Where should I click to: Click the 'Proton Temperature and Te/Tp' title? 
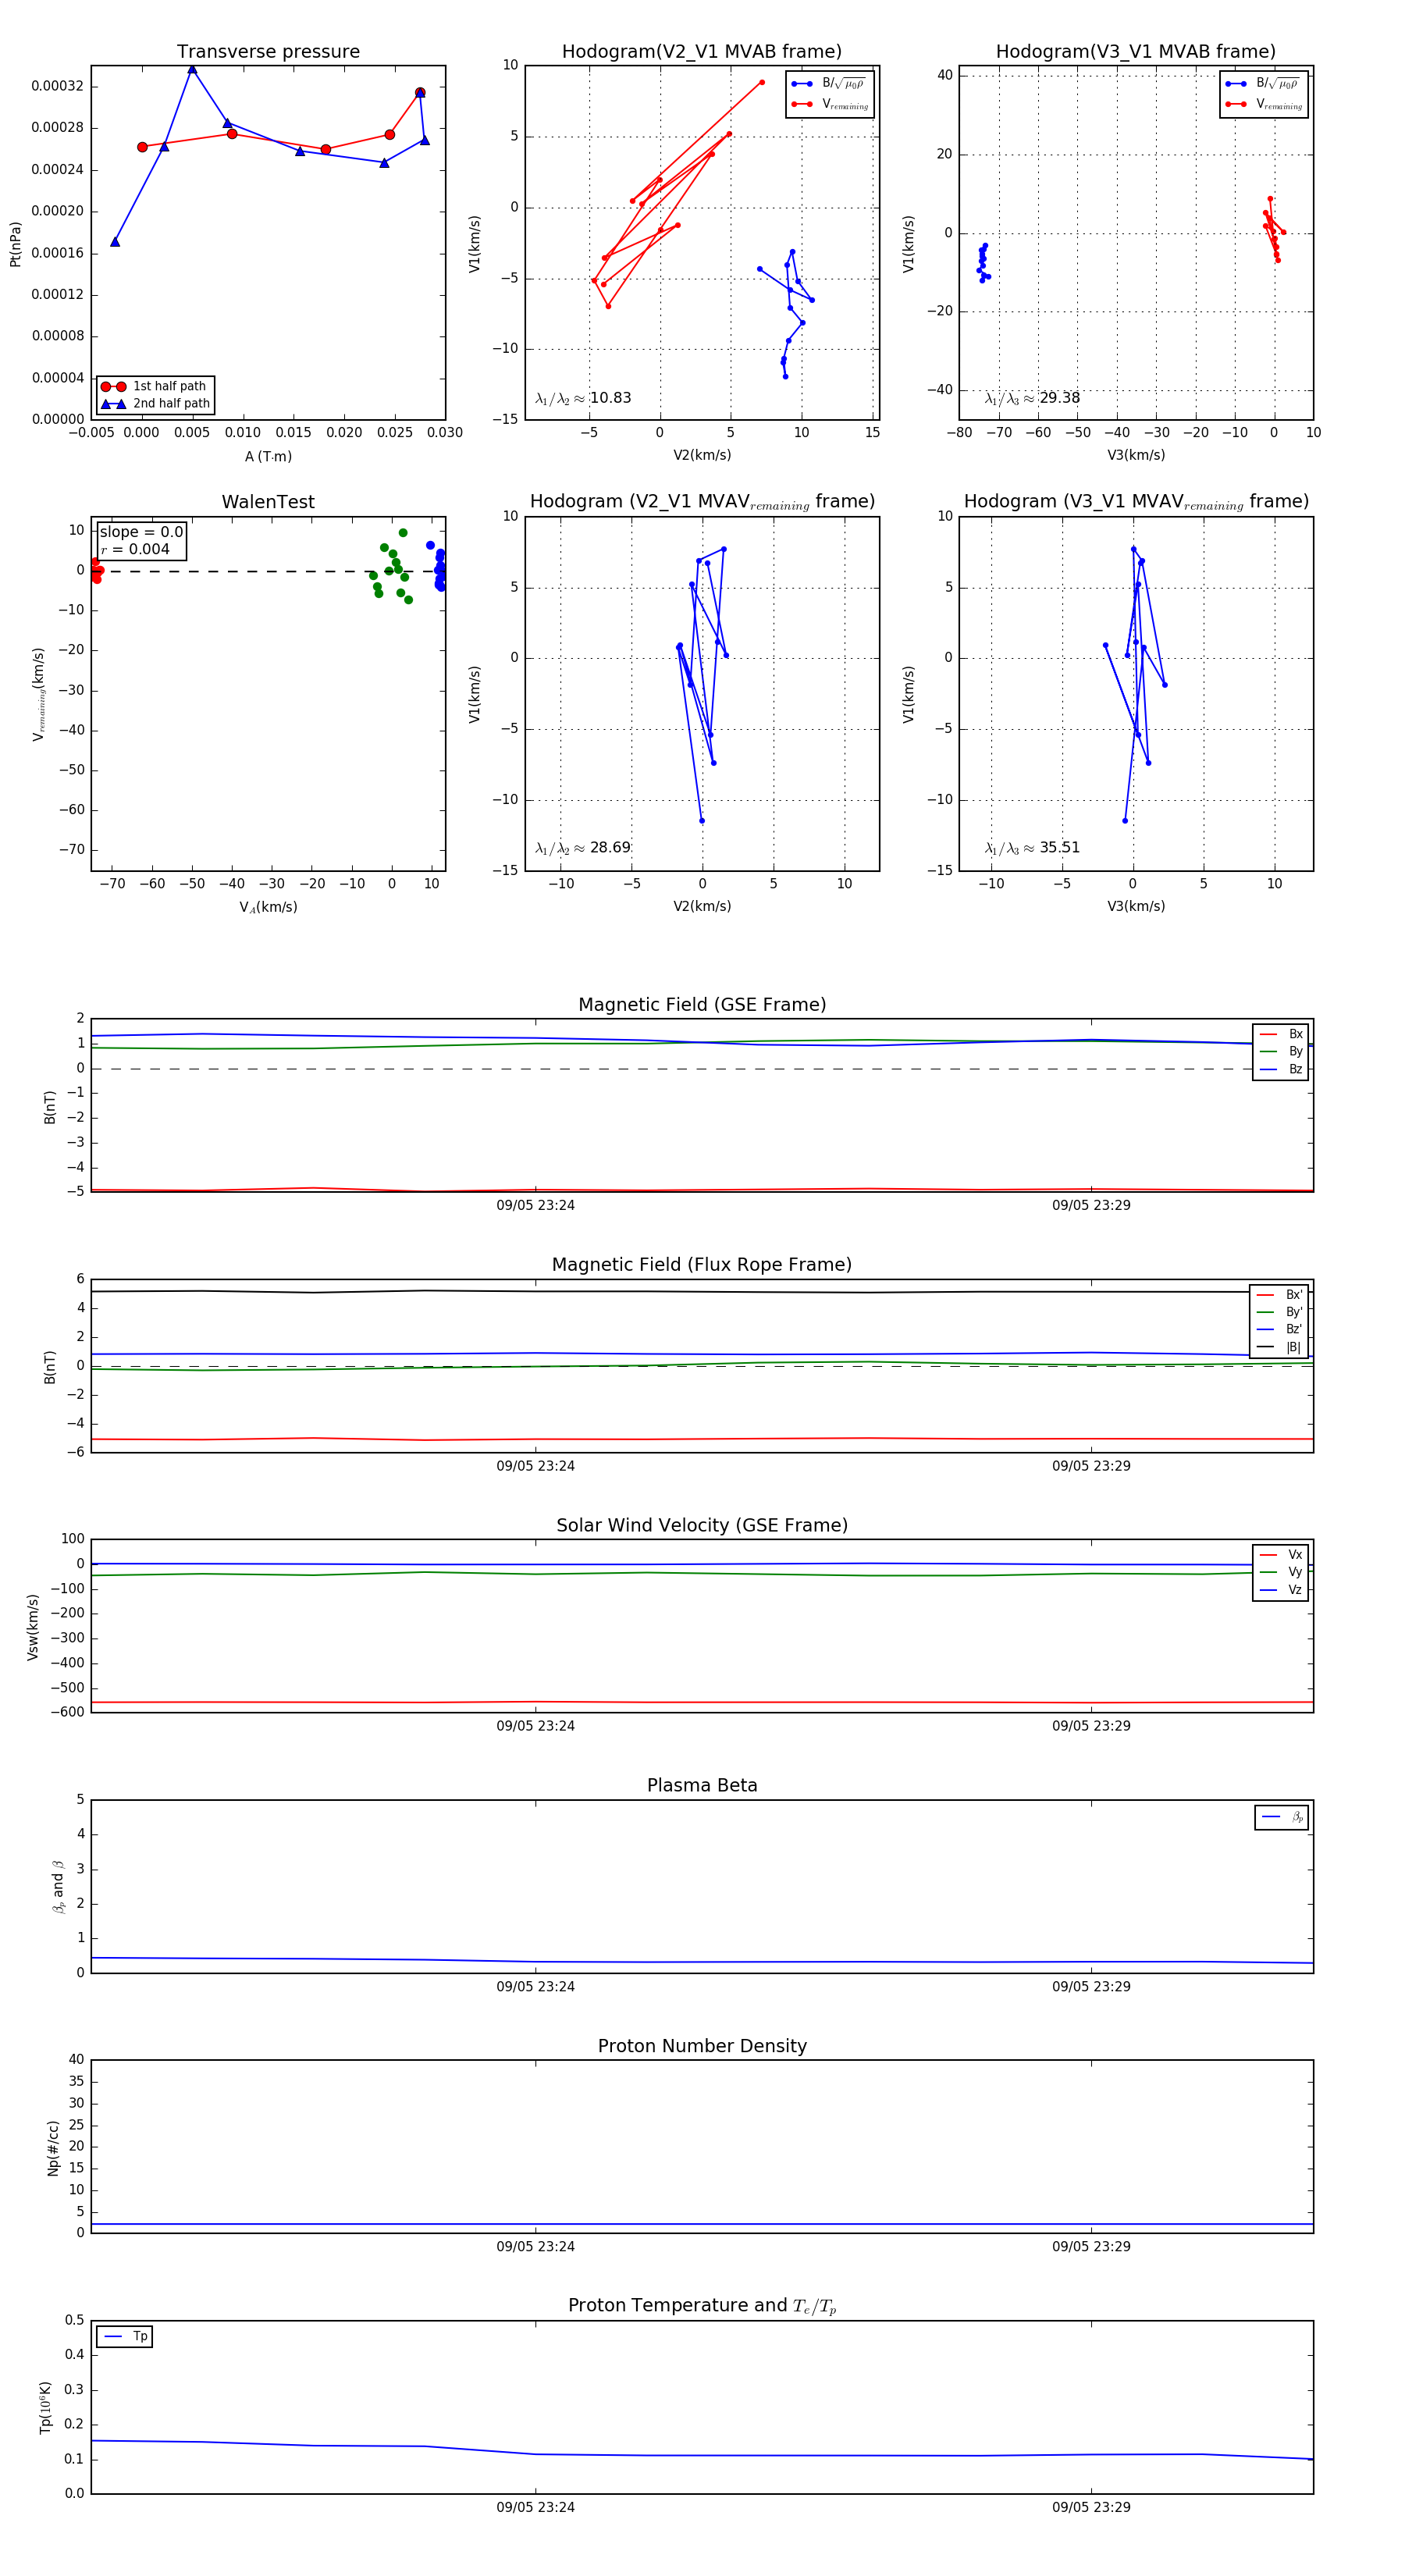point(702,2306)
